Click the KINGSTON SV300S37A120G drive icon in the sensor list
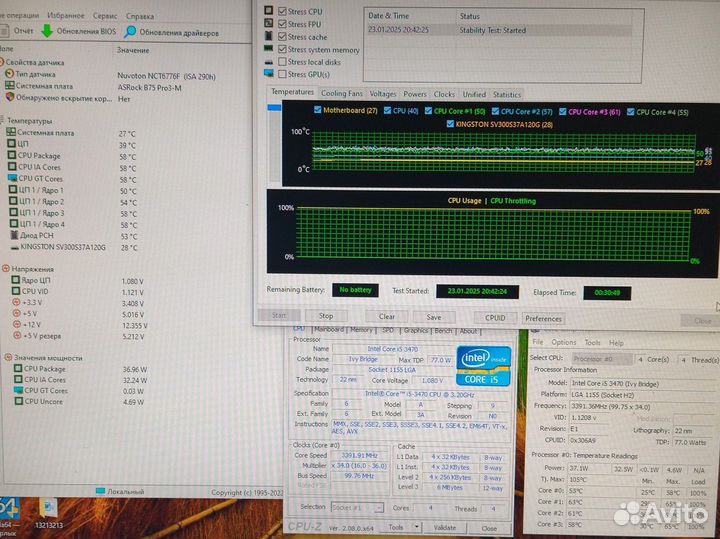This screenshot has height=539, width=720. click(x=15, y=247)
